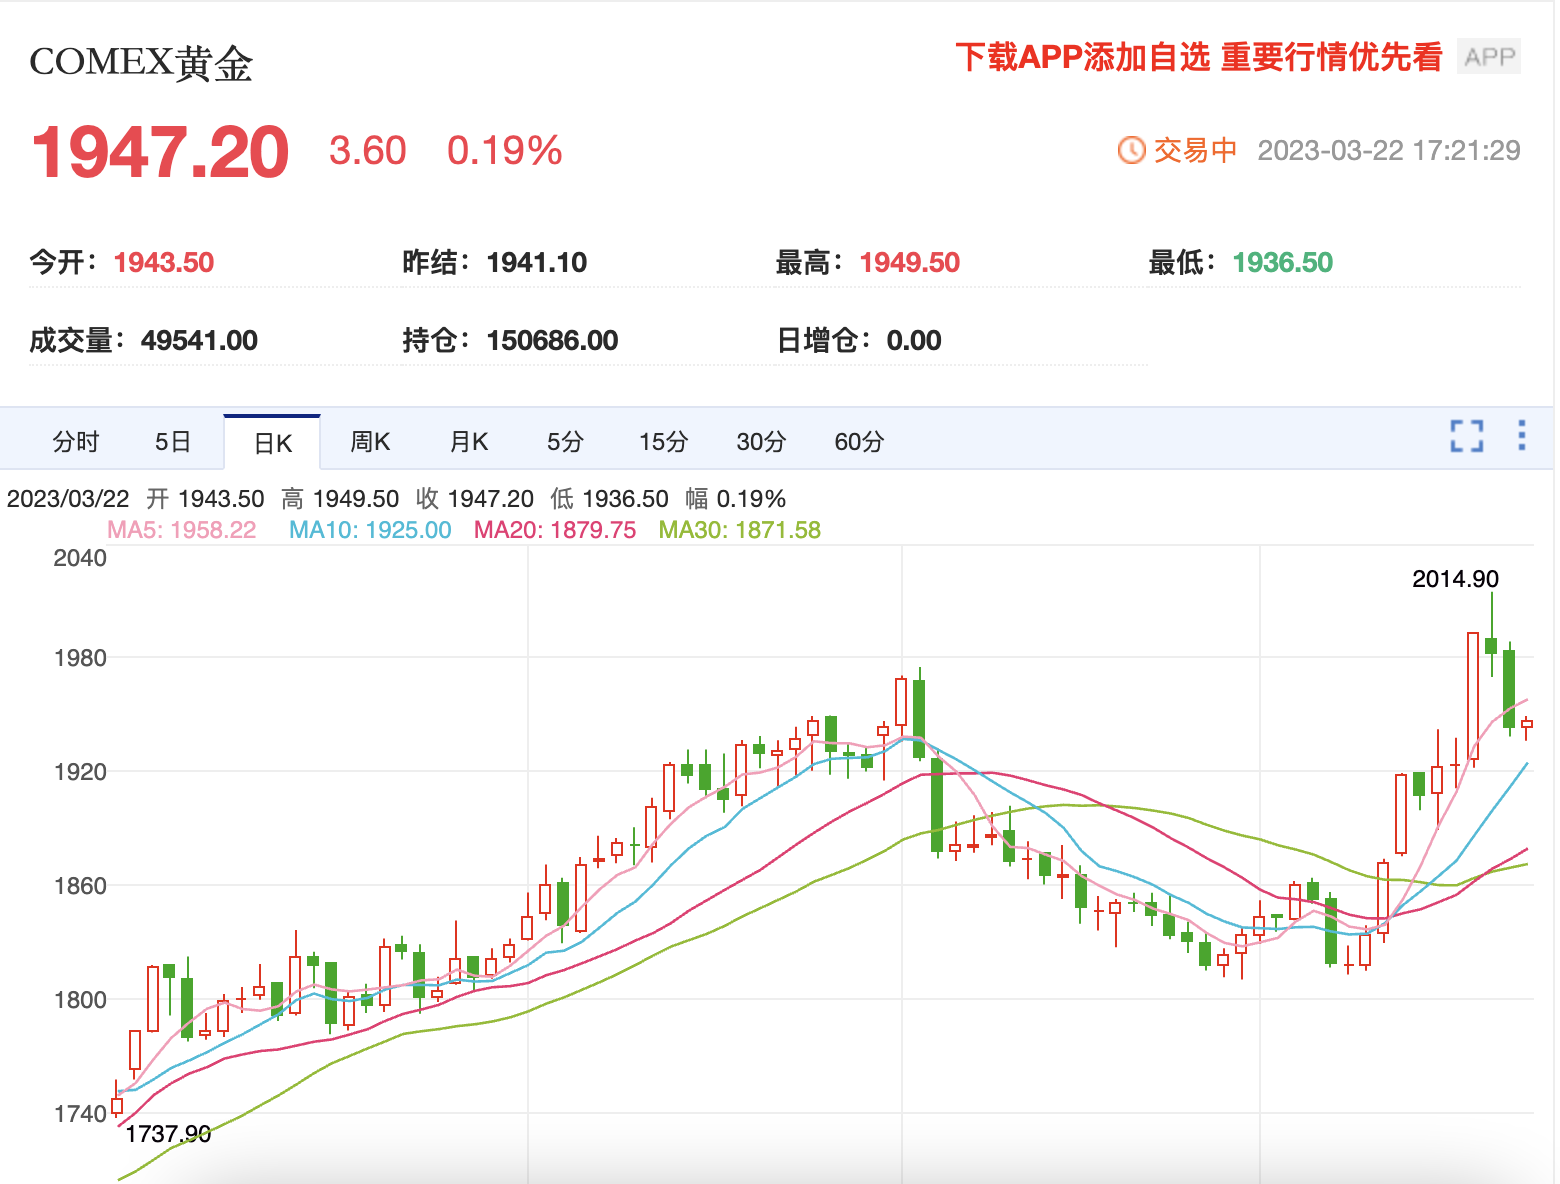Viewport: 1560px width, 1184px height.
Task: Toggle the MA20 moving average line
Action: (554, 530)
